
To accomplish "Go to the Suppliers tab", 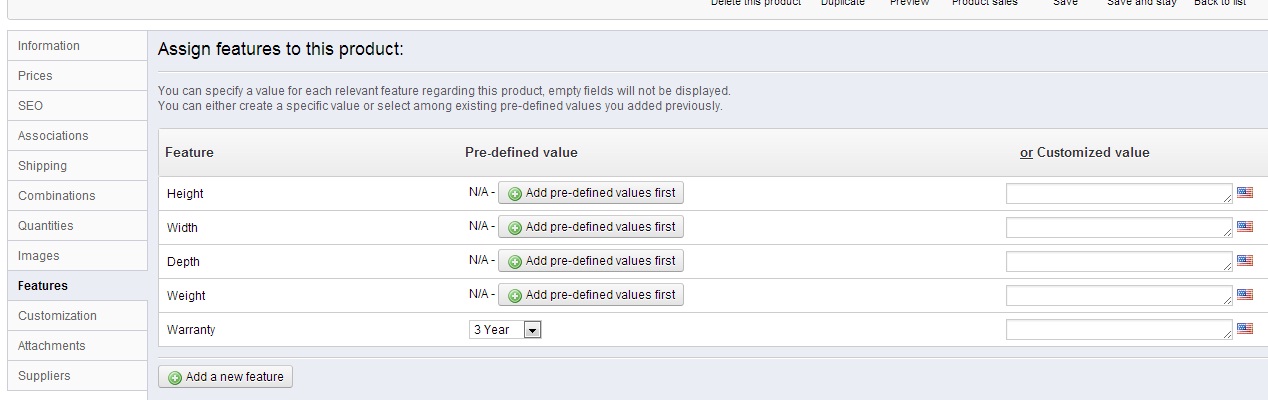I will [x=44, y=376].
